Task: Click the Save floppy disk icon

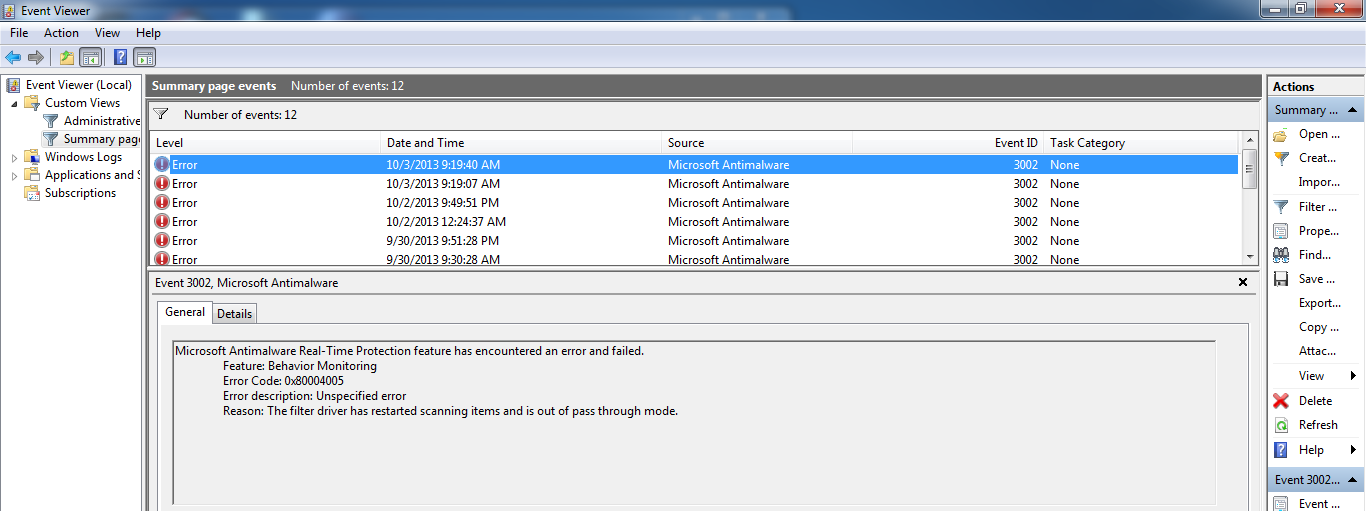Action: coord(1281,279)
